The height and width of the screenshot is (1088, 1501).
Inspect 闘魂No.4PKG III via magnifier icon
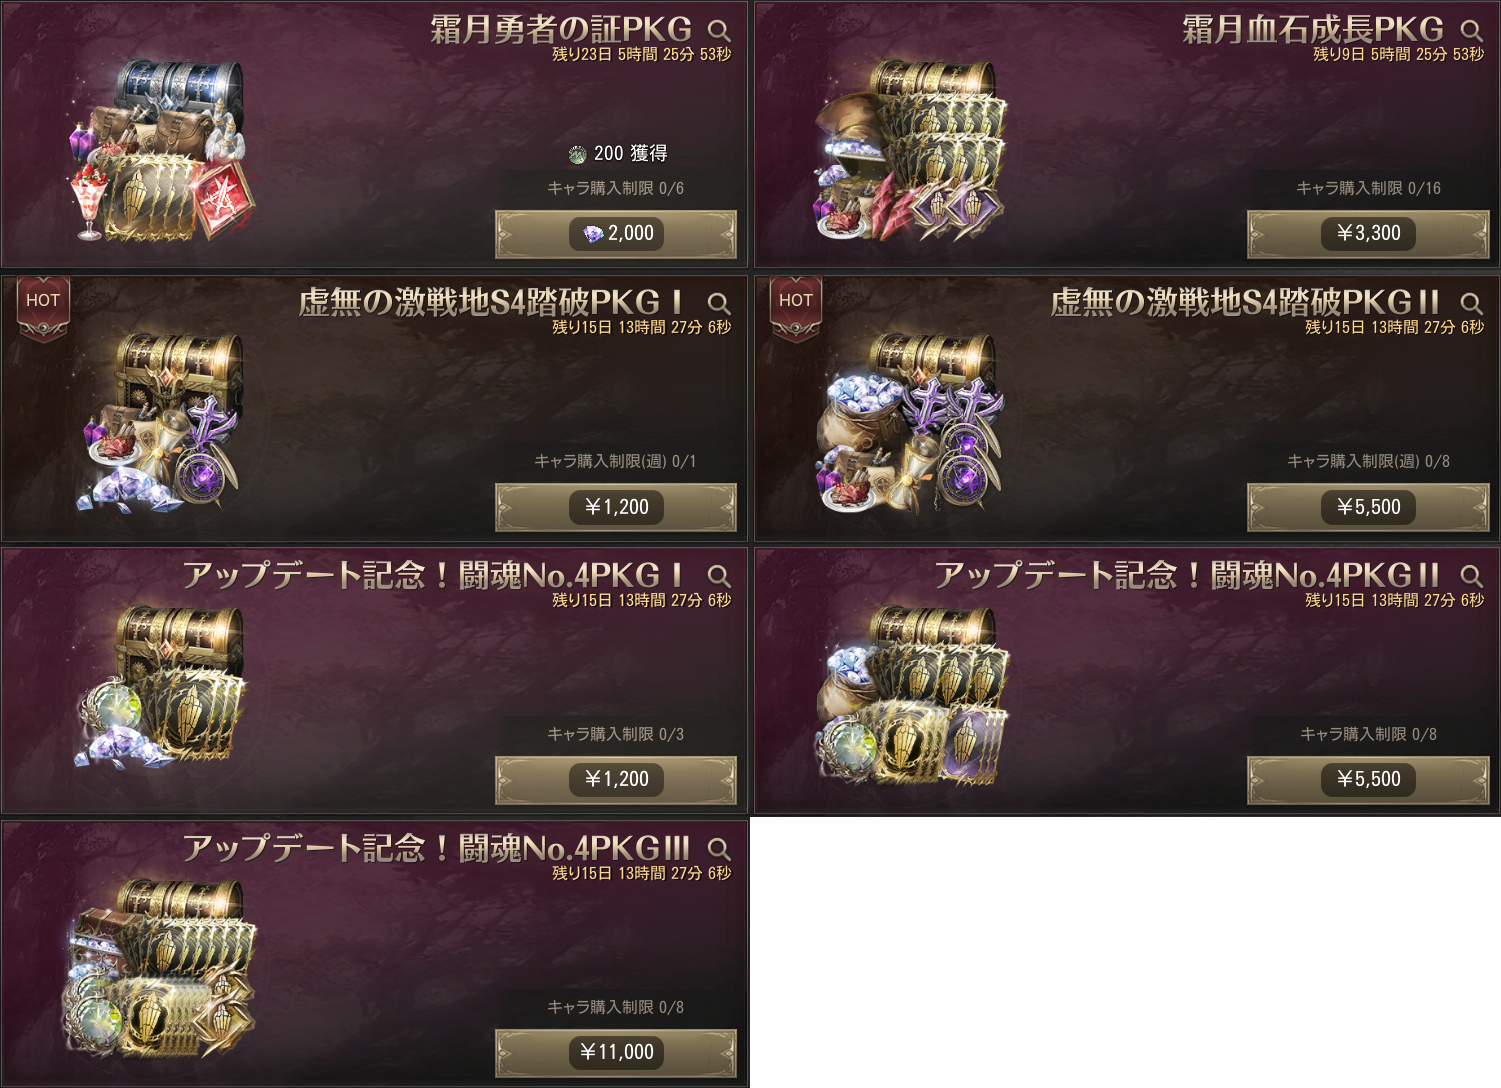(719, 849)
